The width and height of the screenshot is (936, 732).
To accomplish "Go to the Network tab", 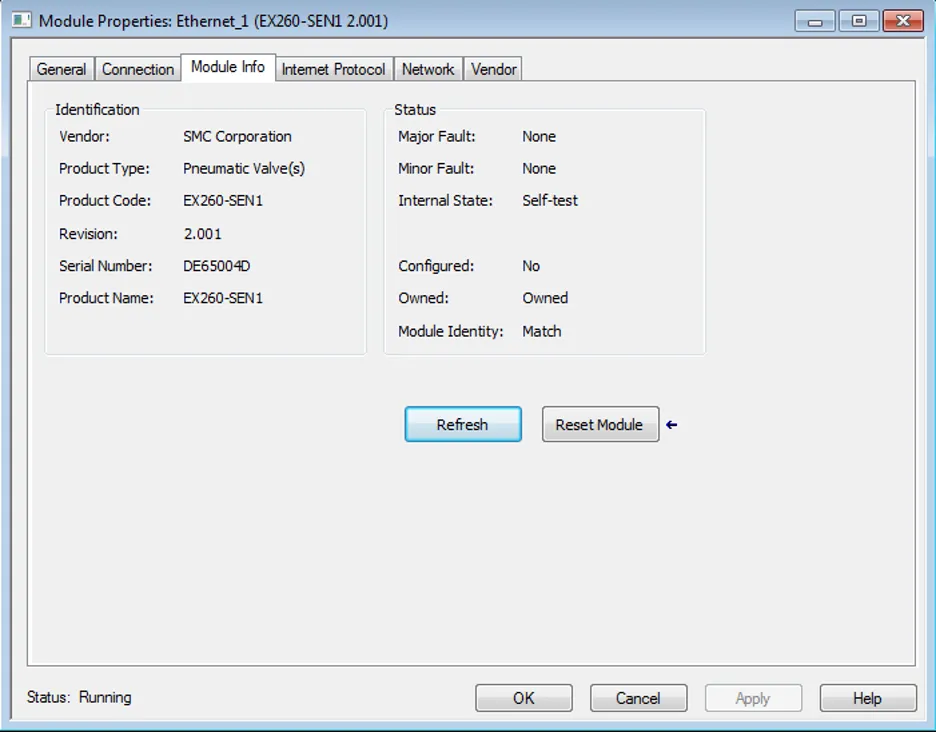I will (428, 69).
